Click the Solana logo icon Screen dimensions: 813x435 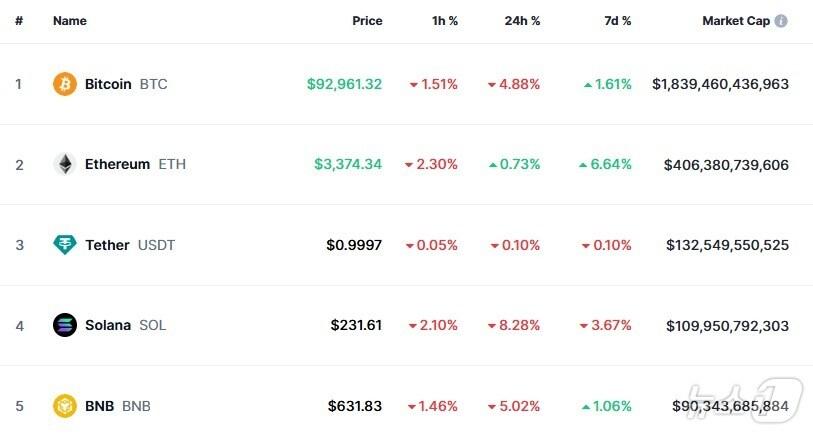(65, 325)
